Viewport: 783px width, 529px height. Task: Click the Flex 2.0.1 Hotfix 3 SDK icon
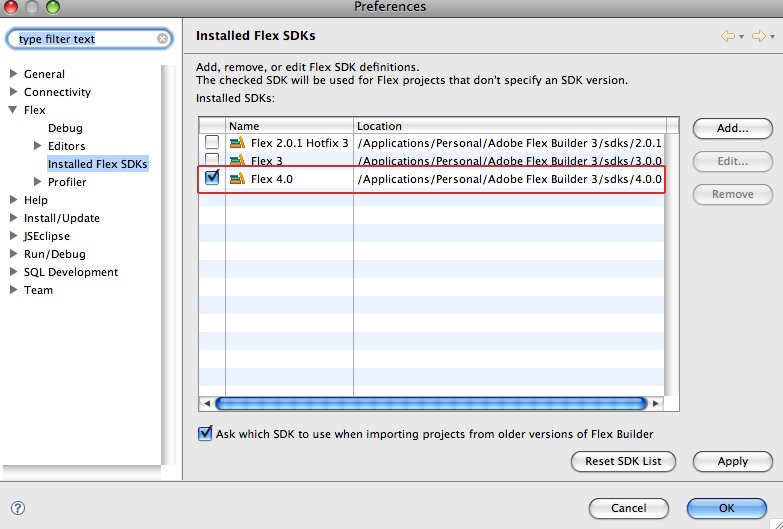point(237,143)
